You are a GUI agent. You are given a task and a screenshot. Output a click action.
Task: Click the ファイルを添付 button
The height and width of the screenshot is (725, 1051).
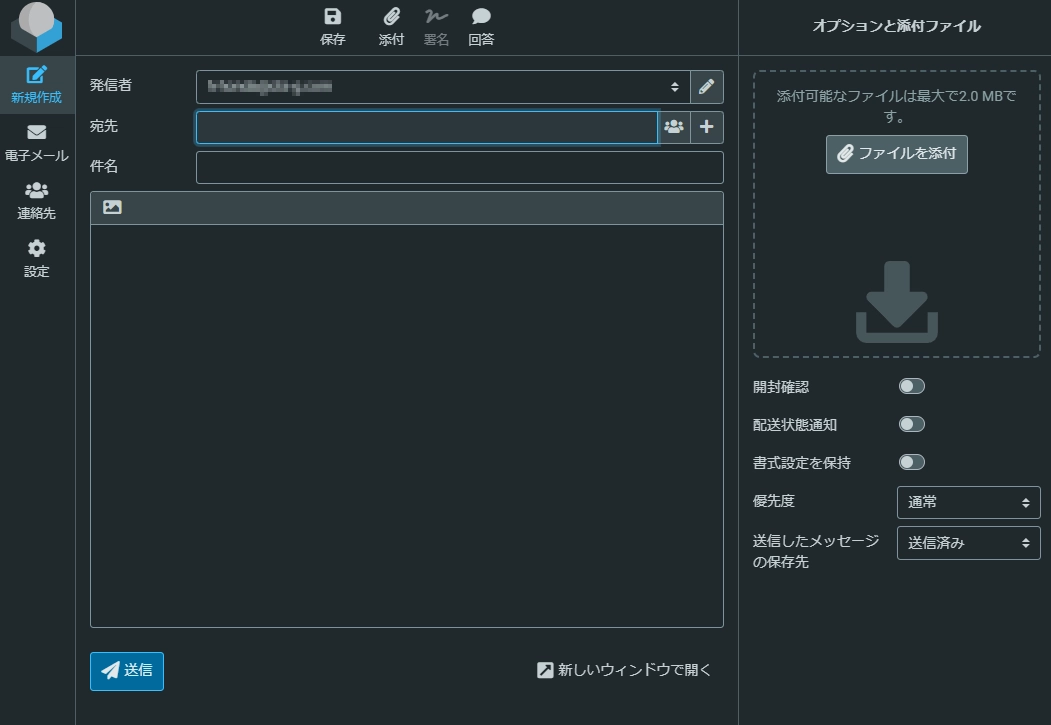(x=896, y=154)
